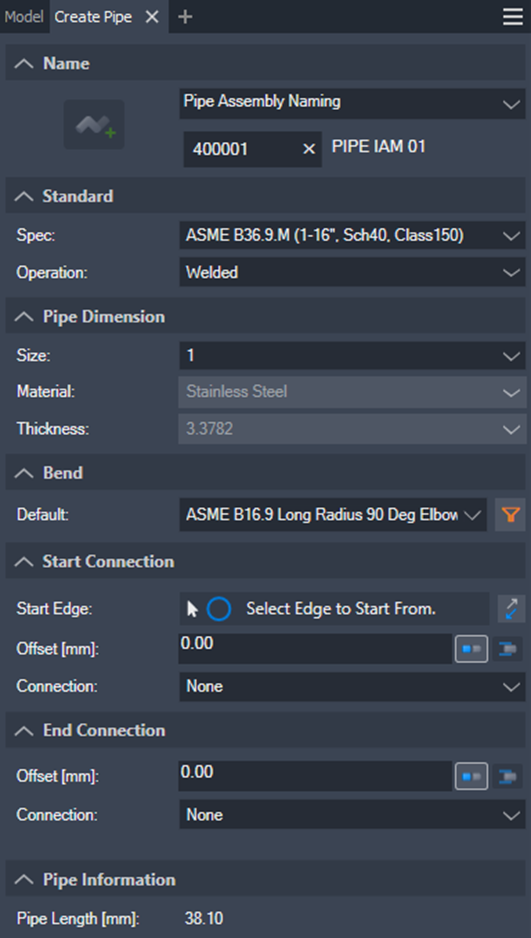Click the create pipe assembly icon
This screenshot has width=531, height=938.
coord(94,124)
